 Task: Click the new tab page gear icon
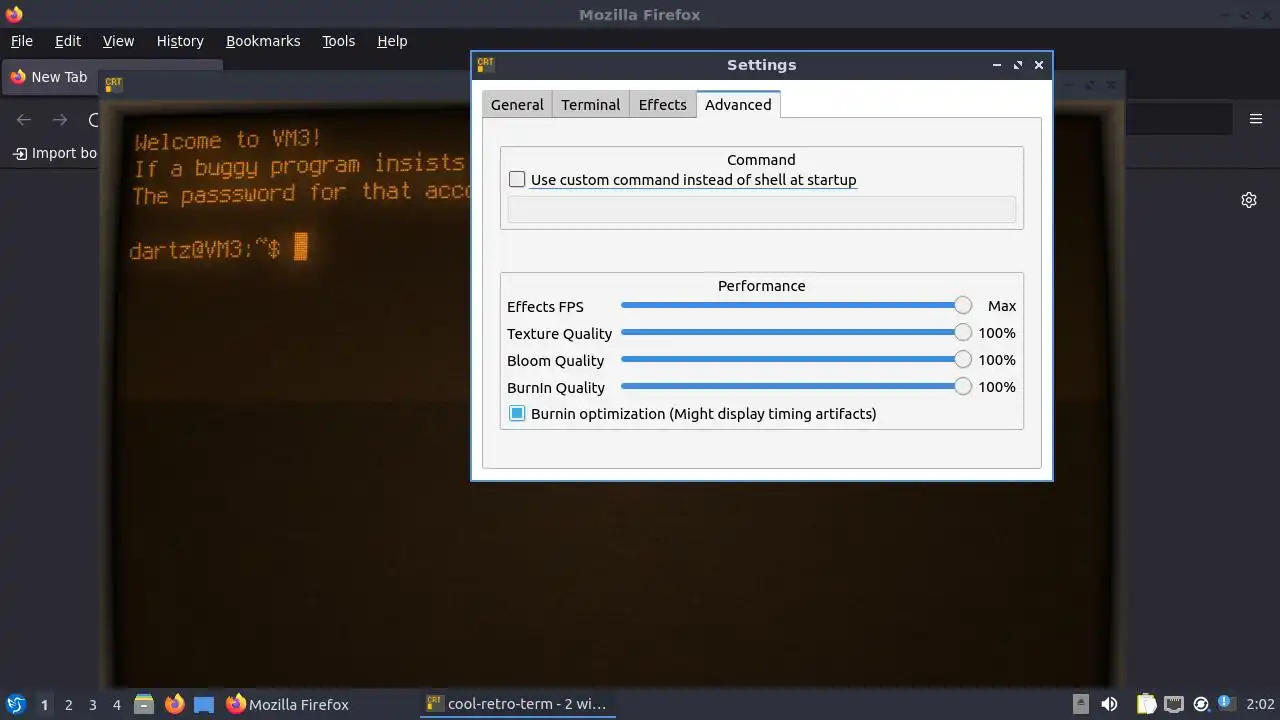tap(1249, 200)
